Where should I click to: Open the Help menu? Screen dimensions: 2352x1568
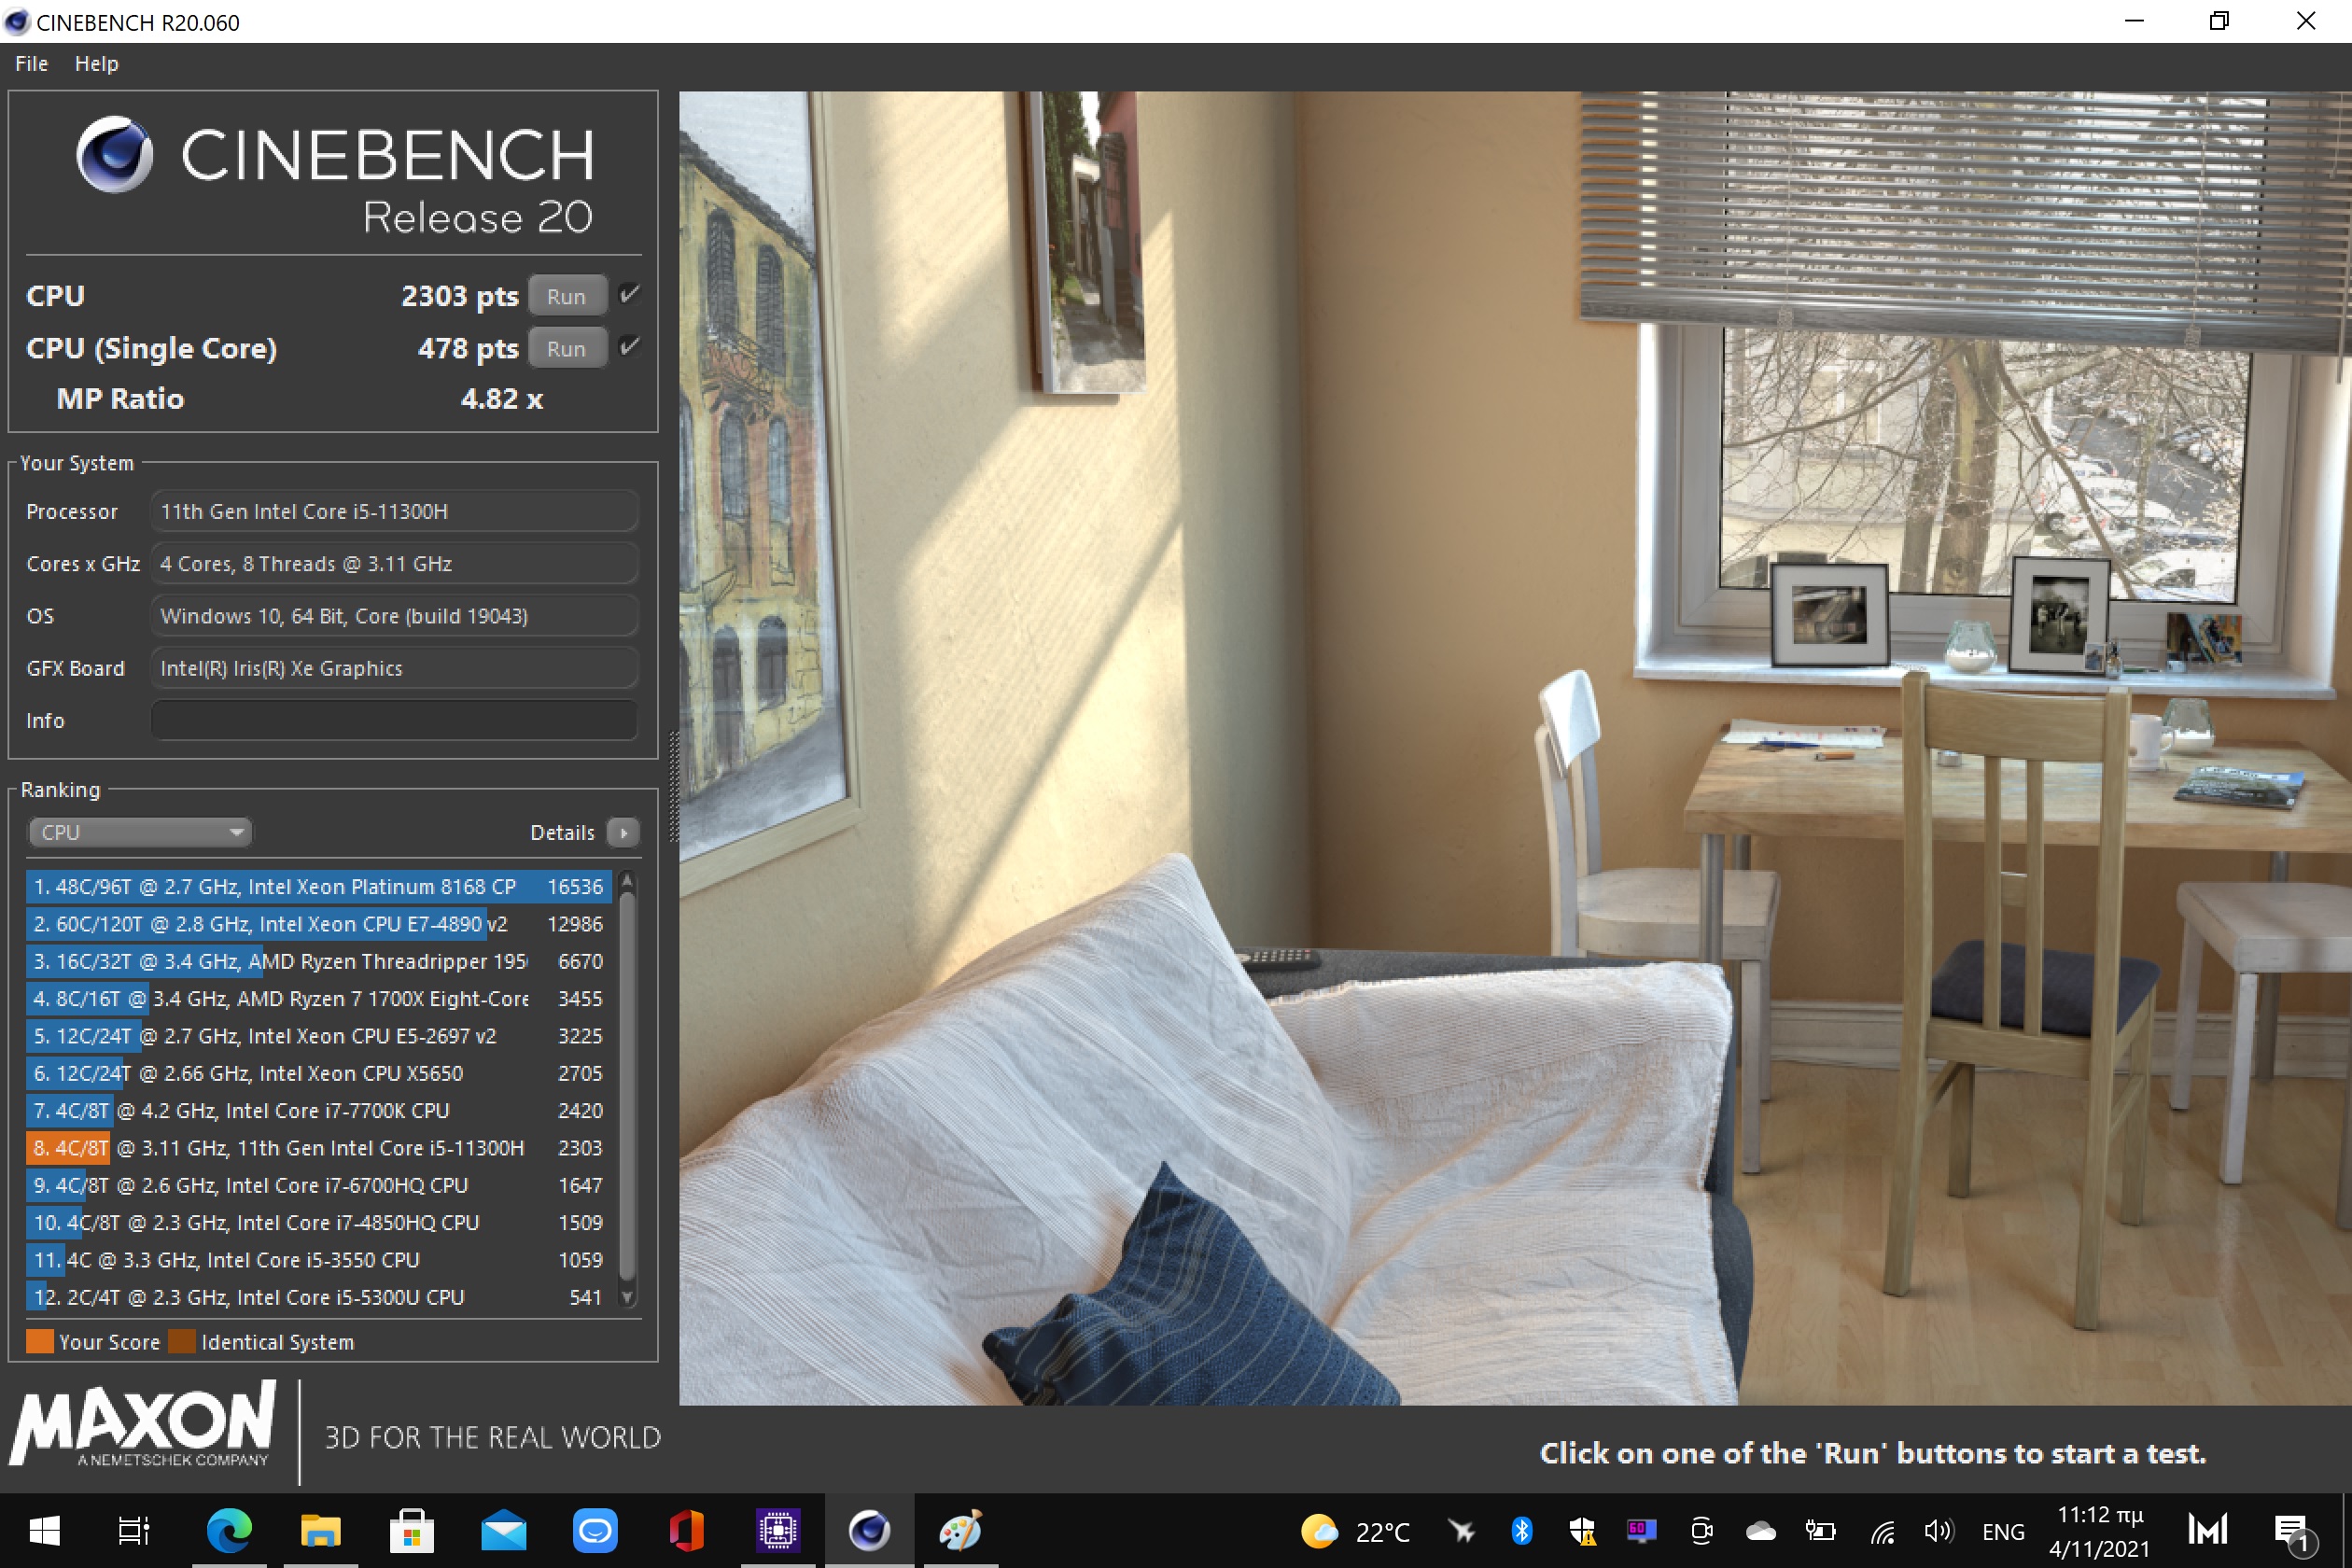[x=96, y=63]
